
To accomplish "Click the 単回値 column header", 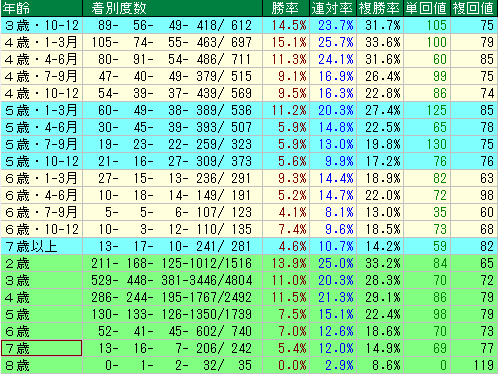I will pos(427,8).
